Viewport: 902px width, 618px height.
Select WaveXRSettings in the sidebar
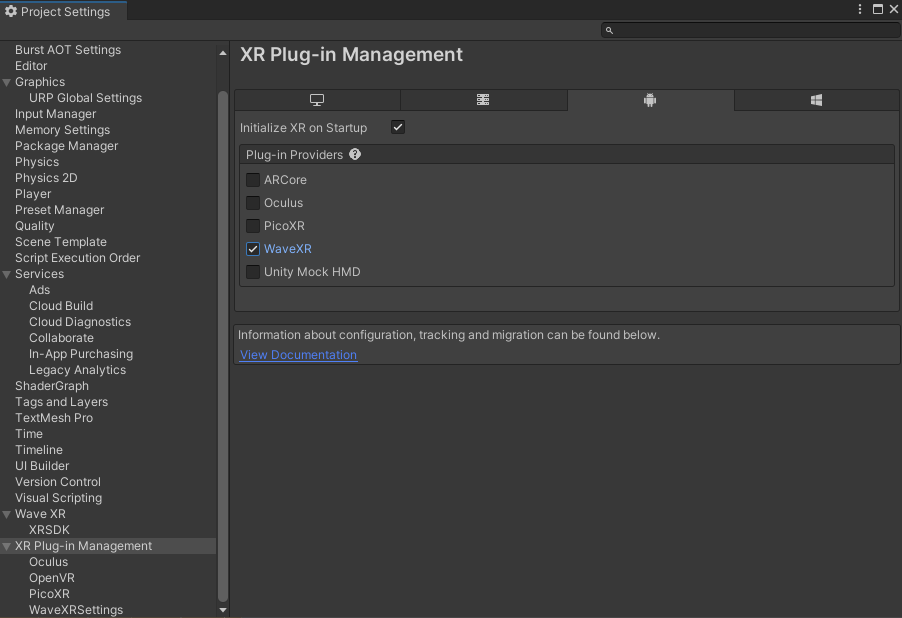76,610
